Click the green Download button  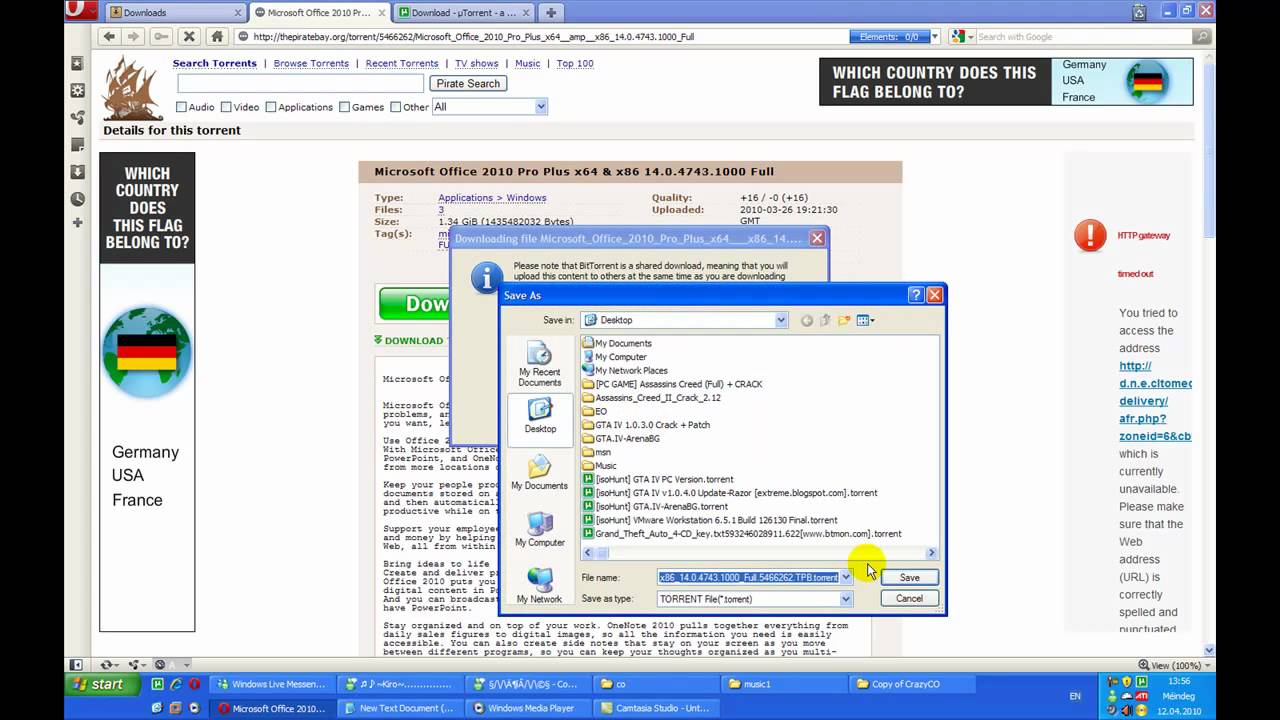pos(415,304)
